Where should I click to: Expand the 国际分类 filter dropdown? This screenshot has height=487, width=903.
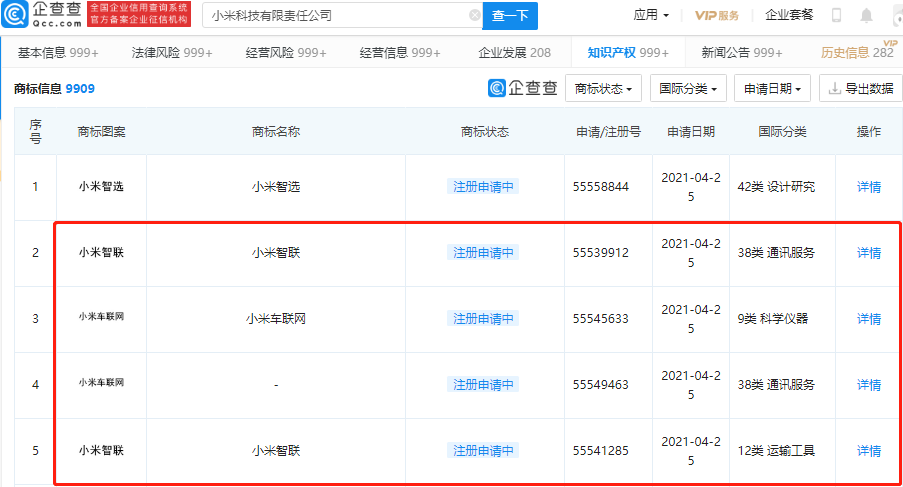(x=688, y=89)
